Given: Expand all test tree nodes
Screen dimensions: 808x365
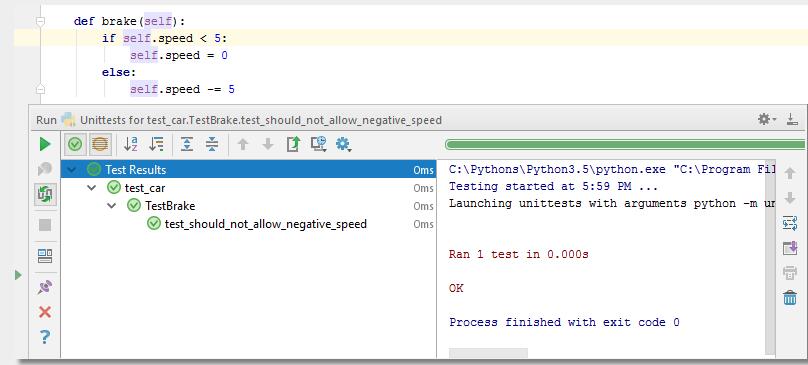Looking at the screenshot, I should 187,144.
